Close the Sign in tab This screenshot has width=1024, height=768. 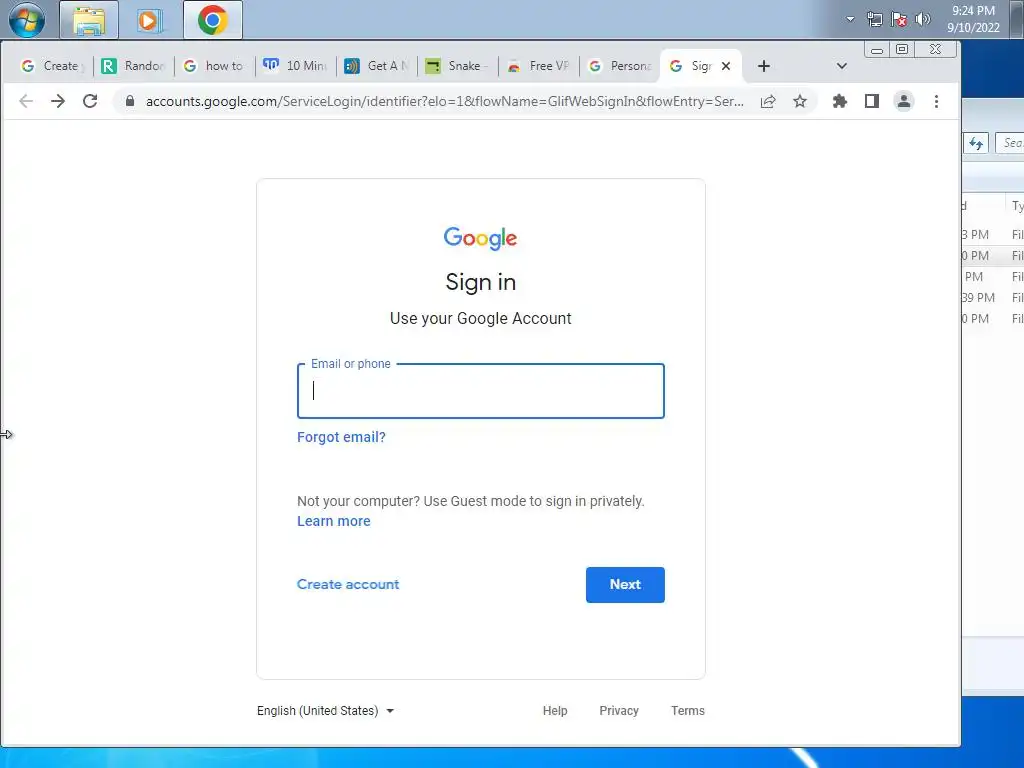point(726,66)
